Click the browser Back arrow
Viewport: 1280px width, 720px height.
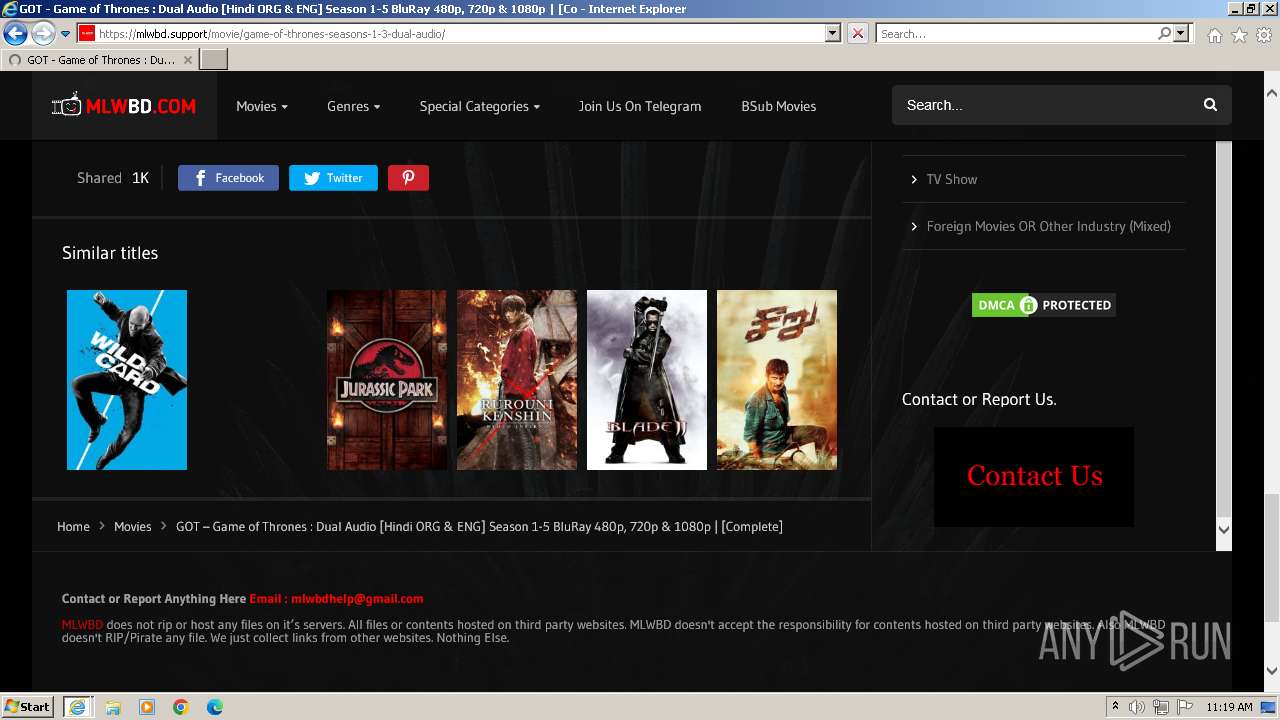pos(15,33)
